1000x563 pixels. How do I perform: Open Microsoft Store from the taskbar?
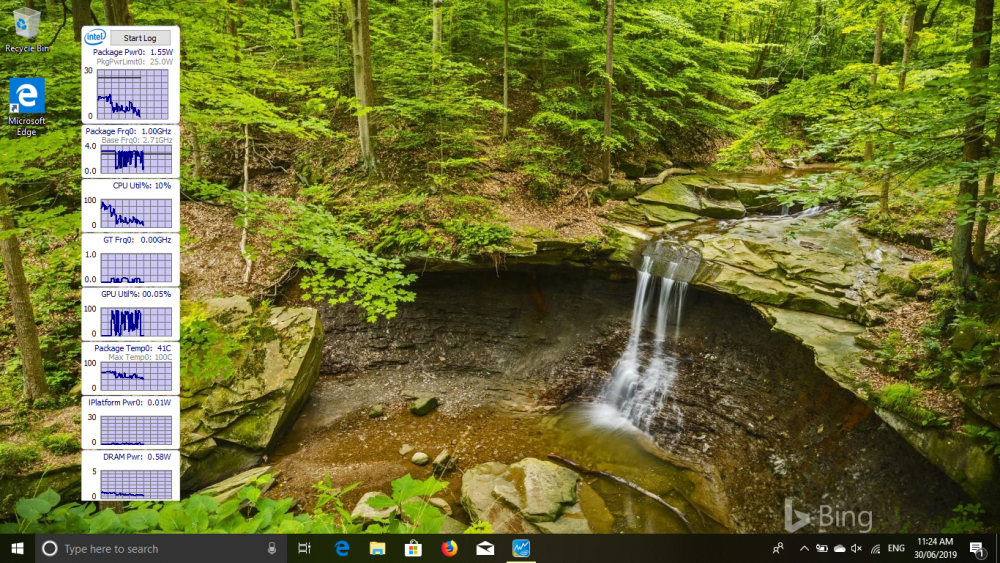coord(413,548)
